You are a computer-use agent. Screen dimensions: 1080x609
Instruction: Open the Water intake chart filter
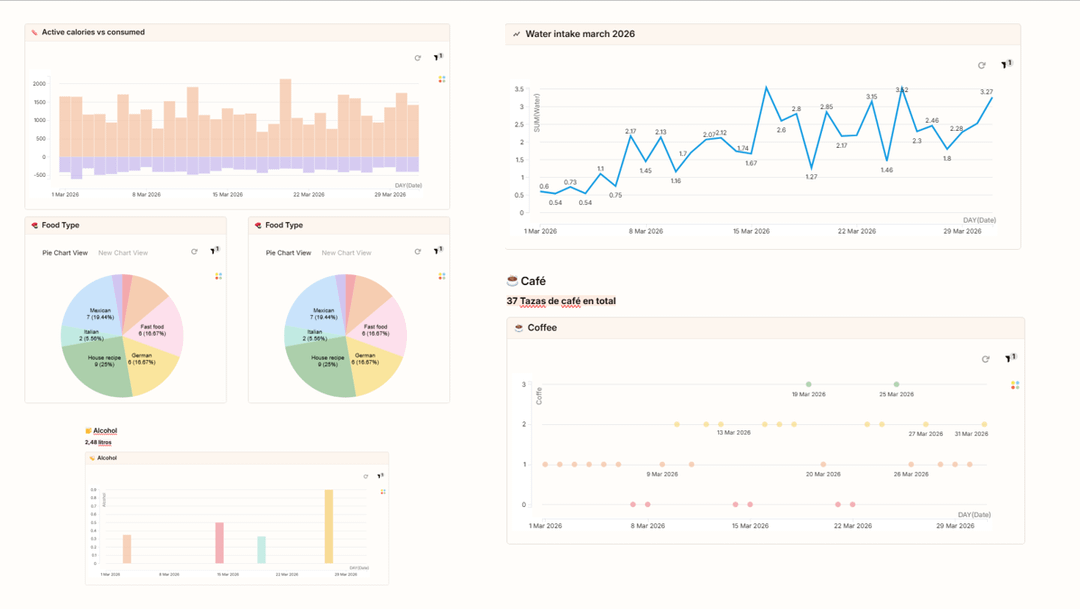point(1007,65)
